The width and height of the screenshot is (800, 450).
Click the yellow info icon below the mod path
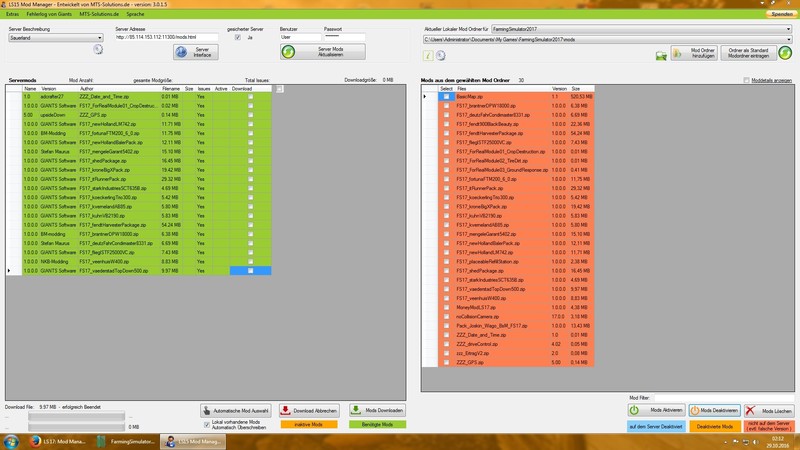pyautogui.click(x=426, y=55)
